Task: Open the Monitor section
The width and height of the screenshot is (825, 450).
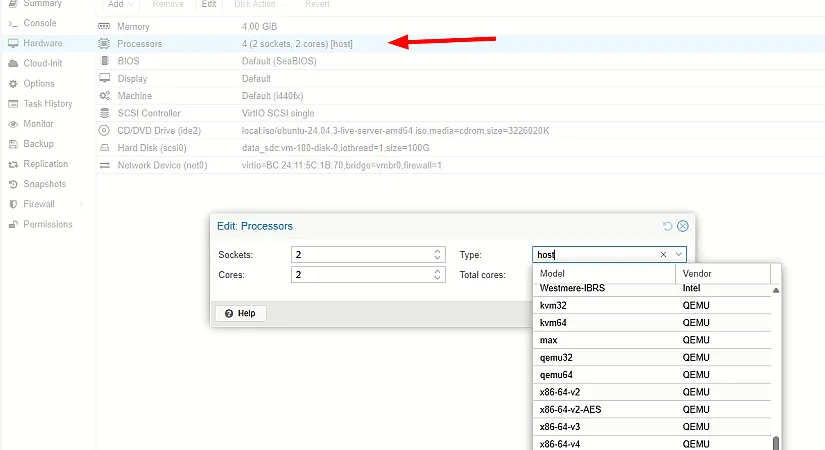Action: (38, 124)
